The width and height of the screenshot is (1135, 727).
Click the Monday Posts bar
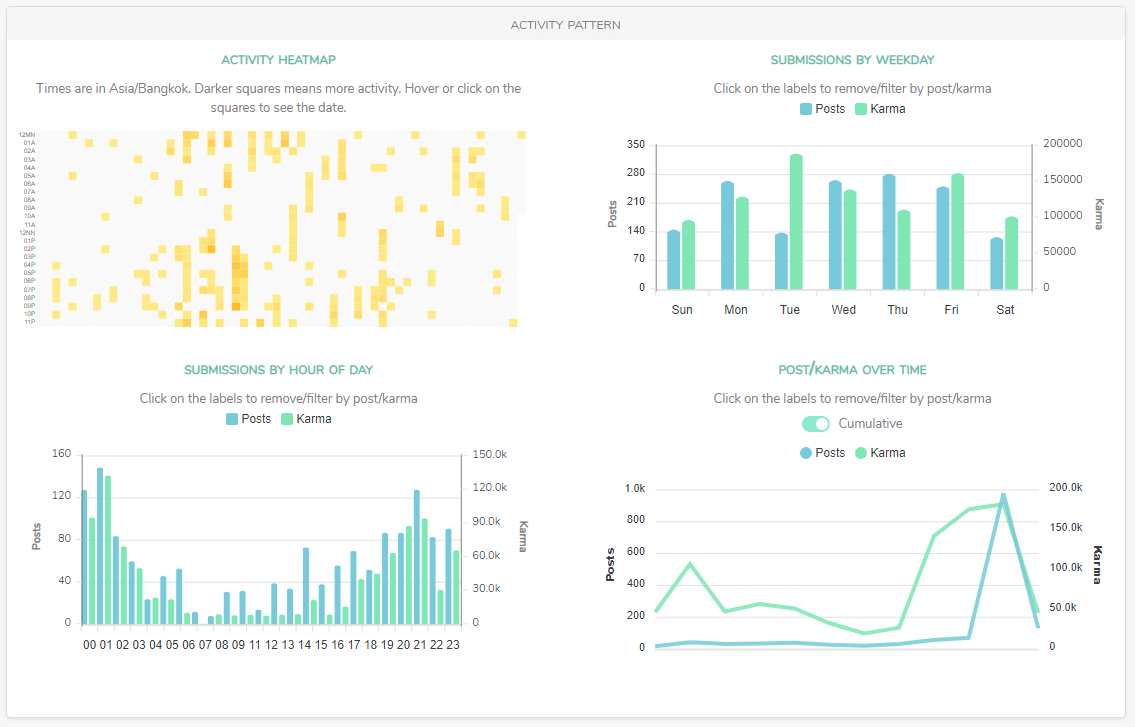(727, 236)
